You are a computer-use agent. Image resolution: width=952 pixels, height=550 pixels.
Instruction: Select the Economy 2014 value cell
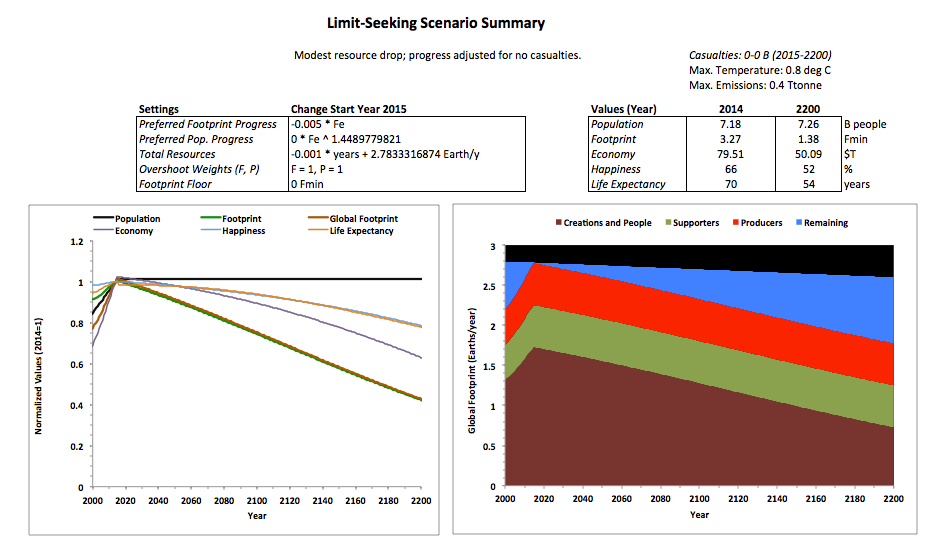731,154
